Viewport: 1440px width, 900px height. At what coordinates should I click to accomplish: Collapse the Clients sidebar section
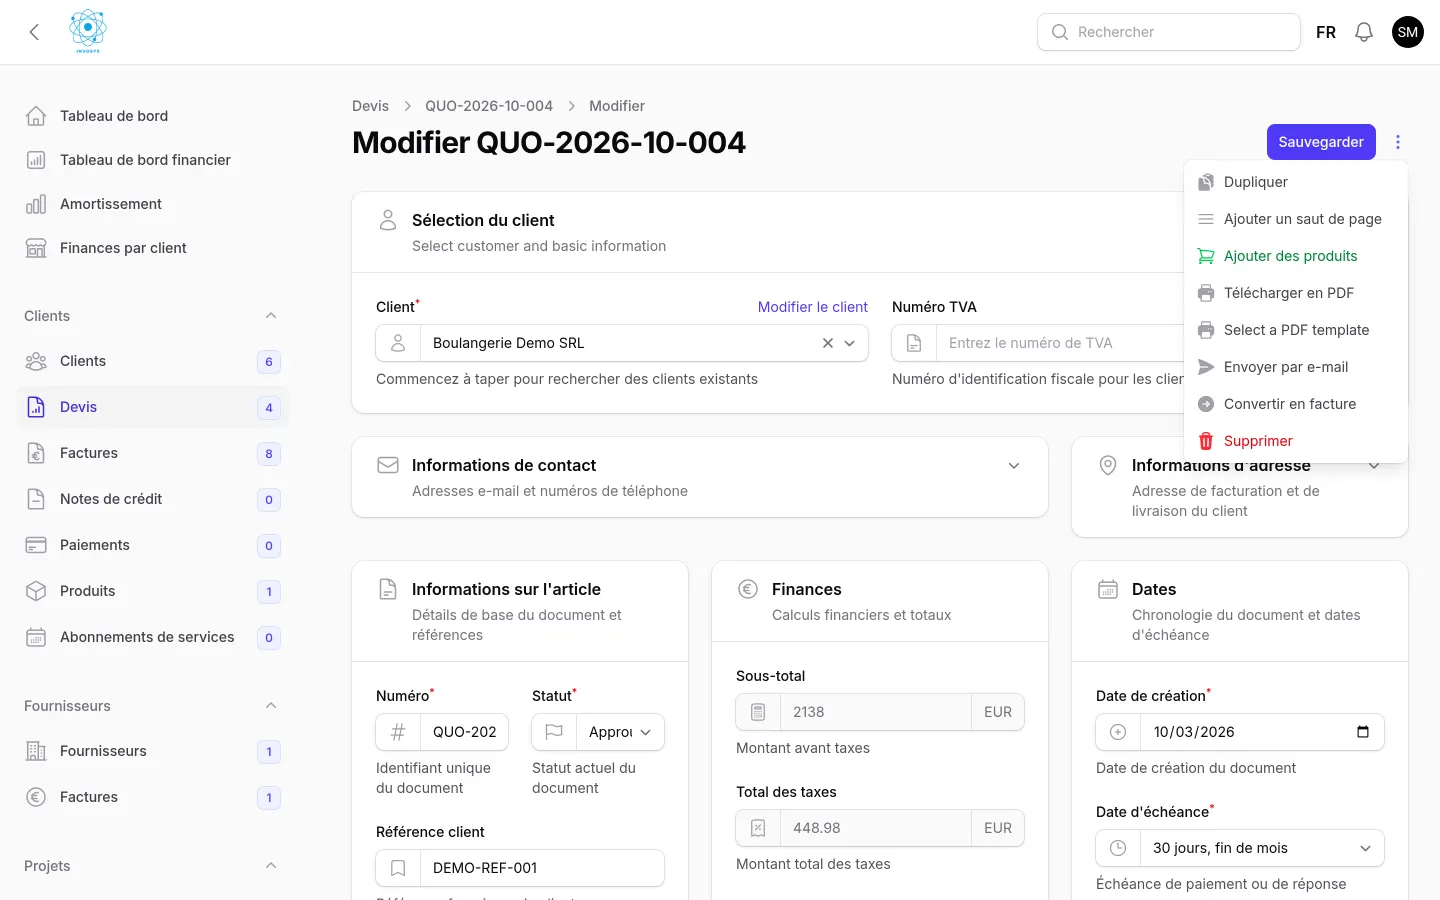click(x=271, y=316)
